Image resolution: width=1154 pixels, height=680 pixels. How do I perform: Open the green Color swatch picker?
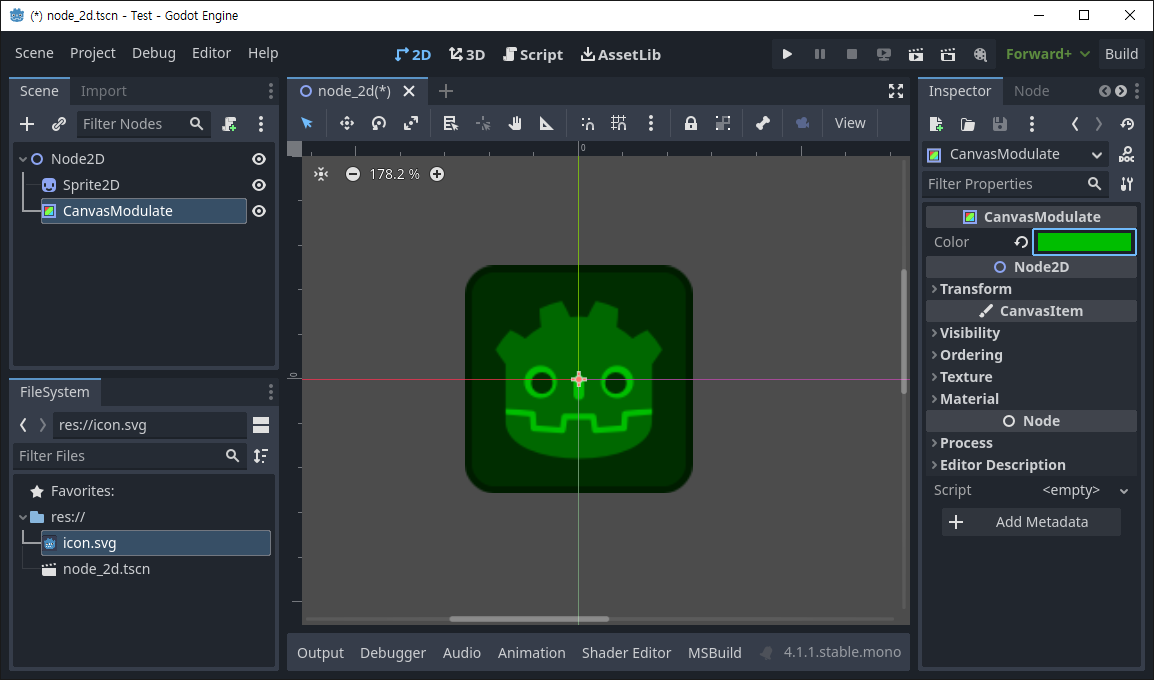coord(1084,242)
